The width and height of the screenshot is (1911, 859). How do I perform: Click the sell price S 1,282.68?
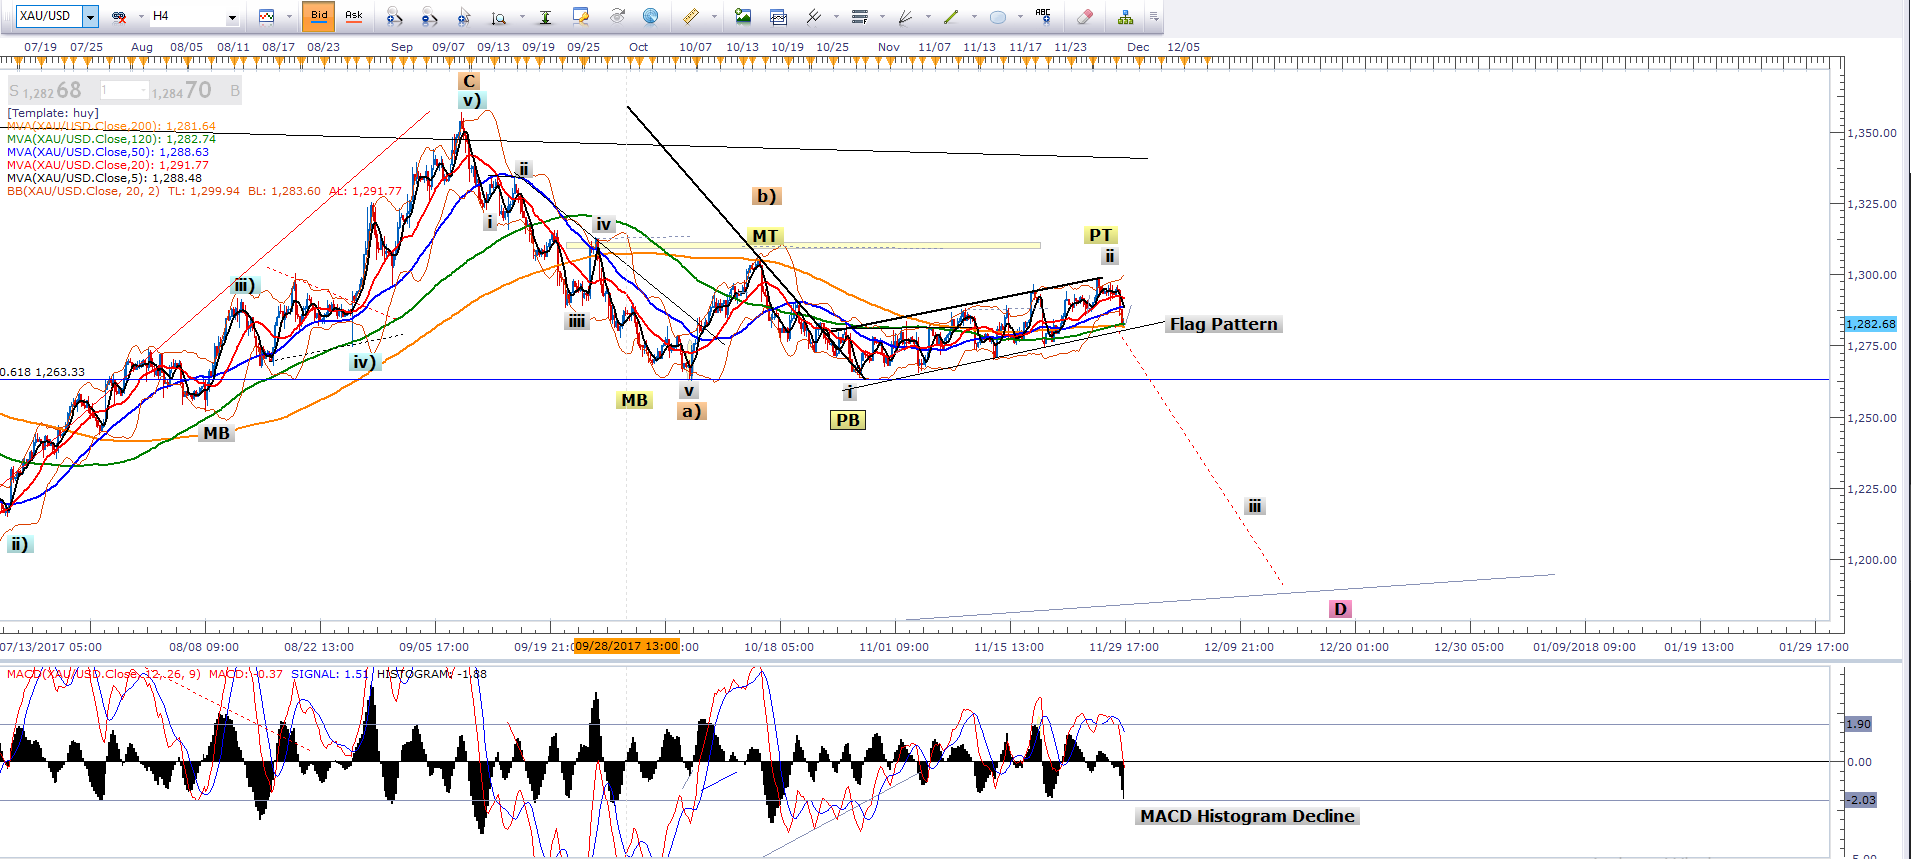(46, 91)
